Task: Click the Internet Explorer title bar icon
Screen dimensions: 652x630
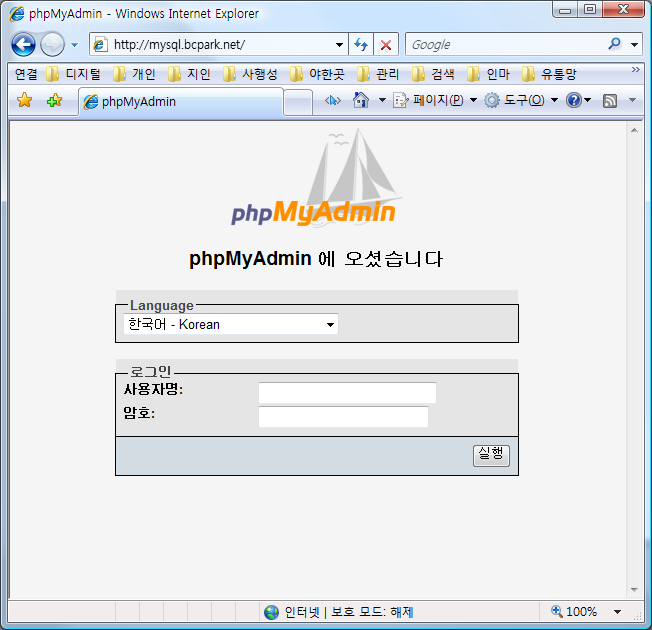Action: [17, 14]
